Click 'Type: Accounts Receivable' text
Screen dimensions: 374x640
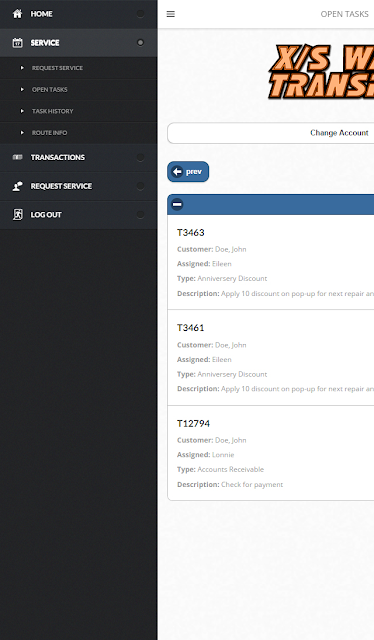click(220, 470)
